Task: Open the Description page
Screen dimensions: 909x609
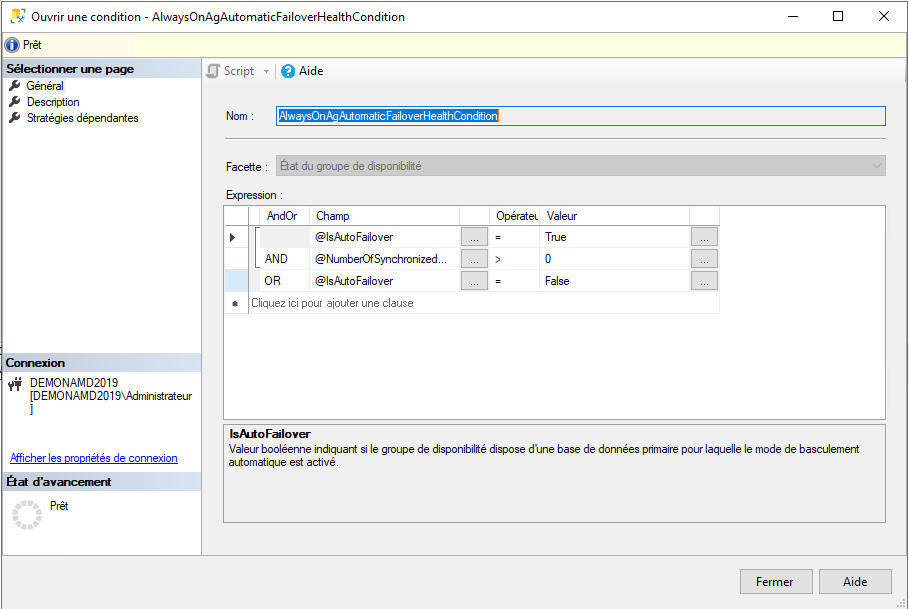Action: tap(53, 102)
